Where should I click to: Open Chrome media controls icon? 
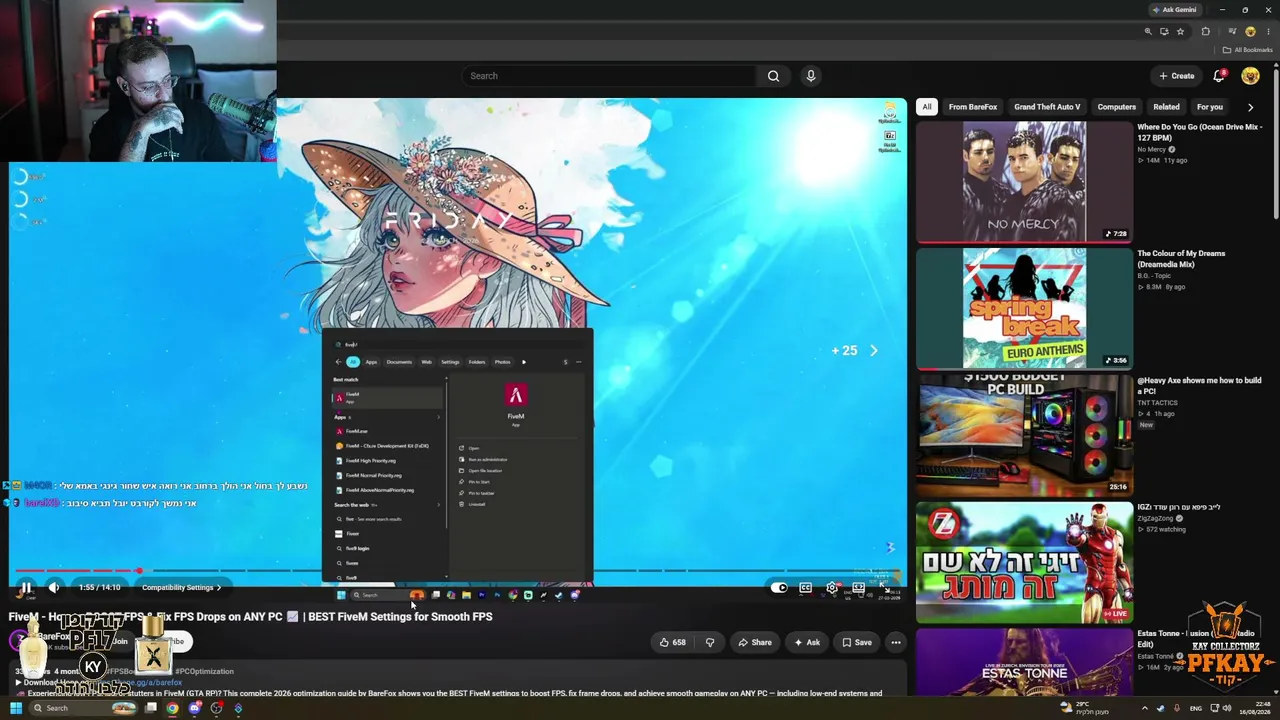[1232, 32]
